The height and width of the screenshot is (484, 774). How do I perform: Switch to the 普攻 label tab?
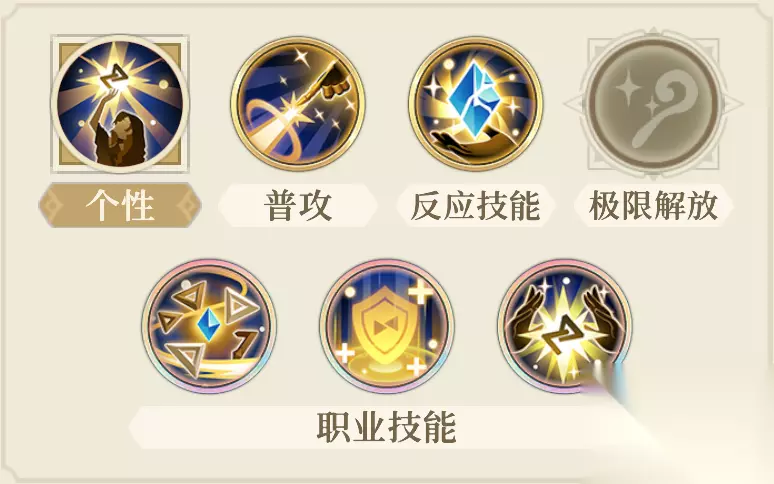[298, 205]
